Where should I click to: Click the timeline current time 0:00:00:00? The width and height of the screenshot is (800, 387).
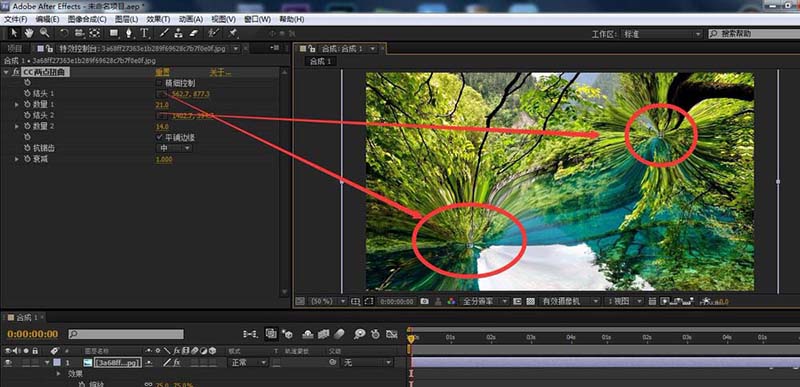[33, 334]
